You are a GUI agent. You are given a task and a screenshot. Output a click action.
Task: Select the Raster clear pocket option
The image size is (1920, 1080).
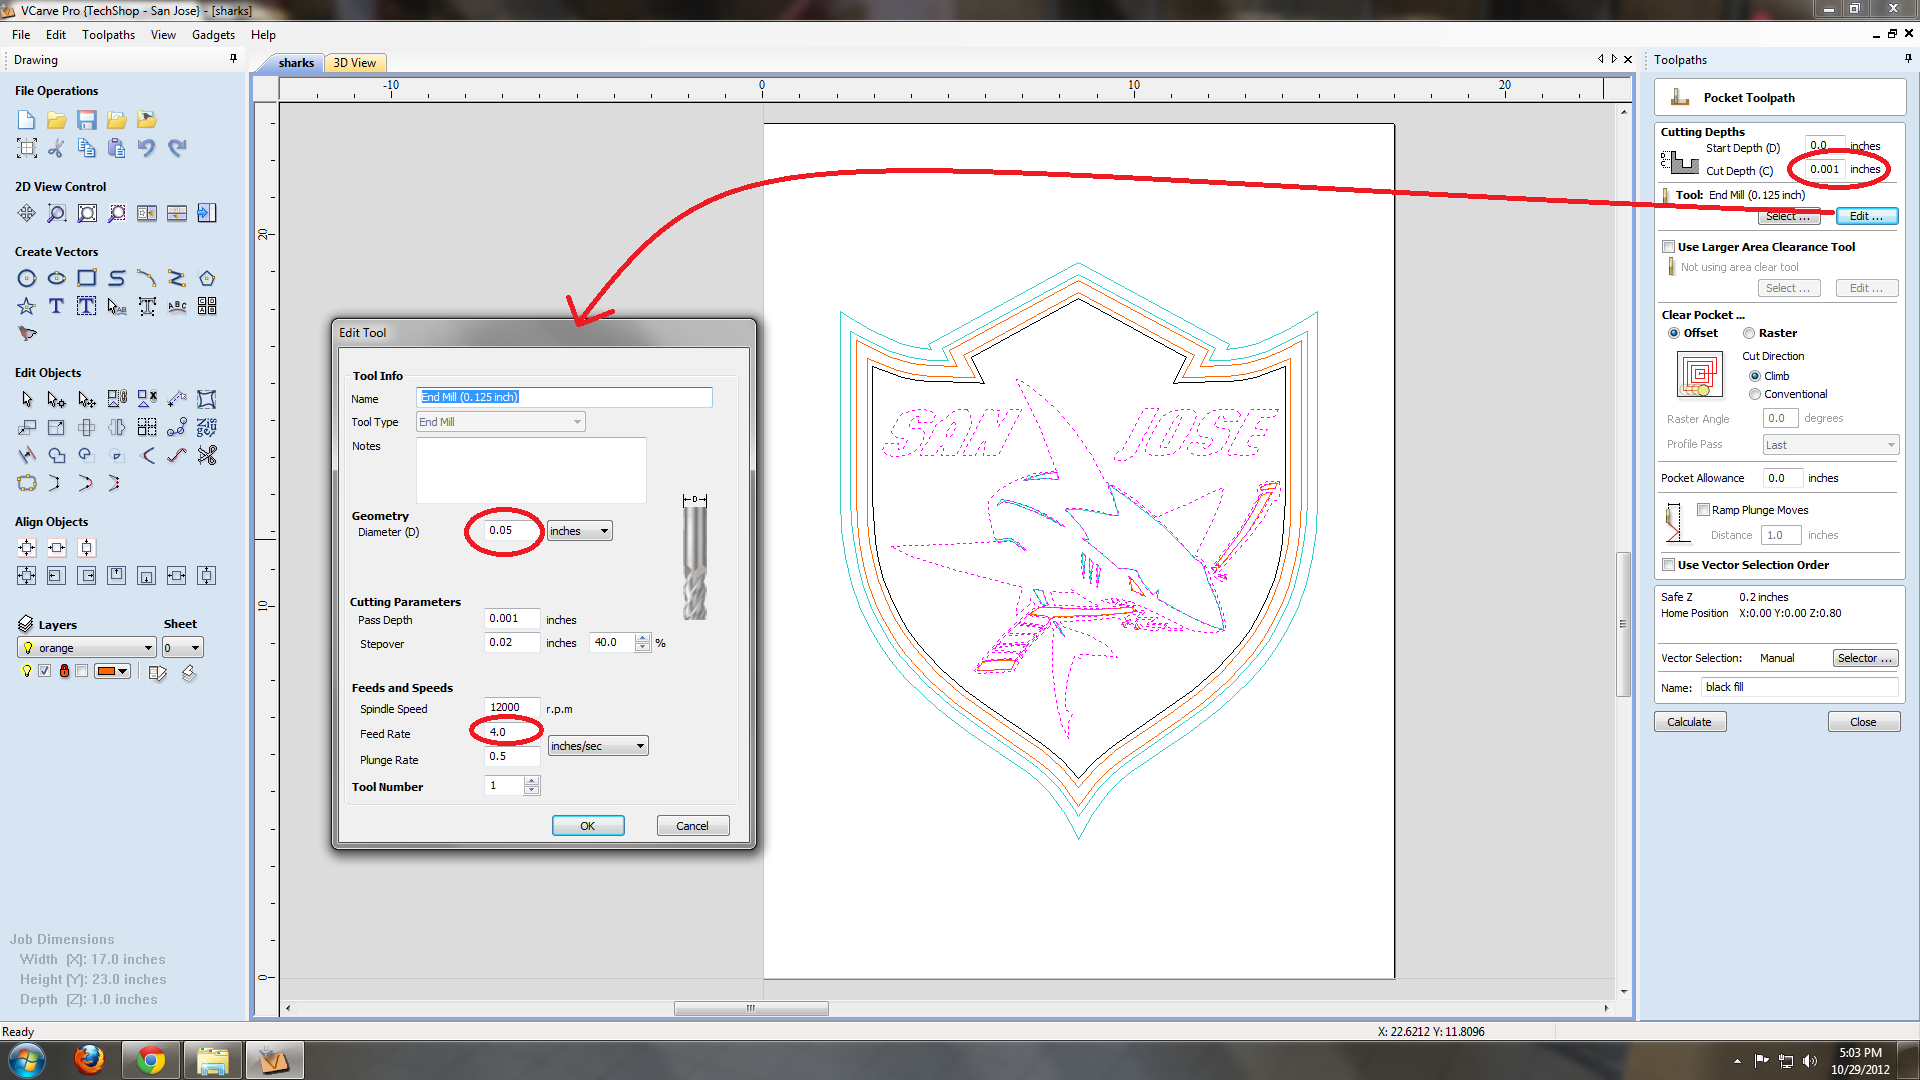(1749, 333)
